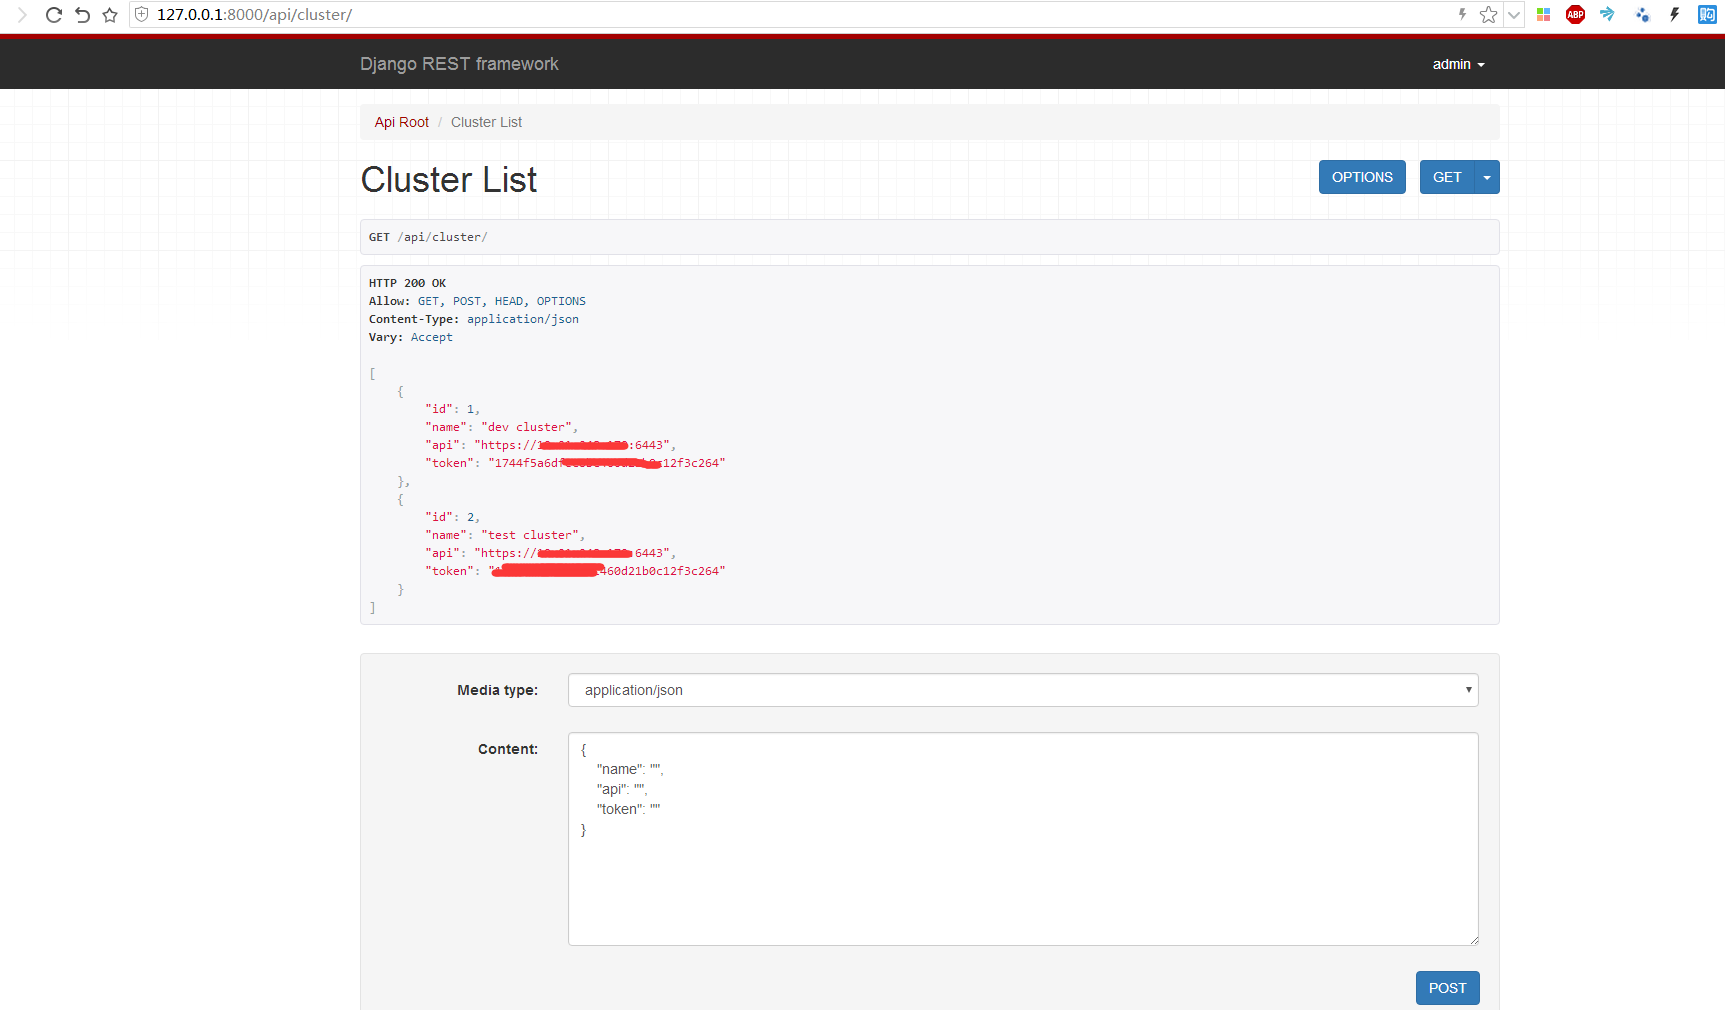Screen dimensions: 1725x1010
Task: Open the admin user dropdown menu
Action: click(x=1458, y=64)
